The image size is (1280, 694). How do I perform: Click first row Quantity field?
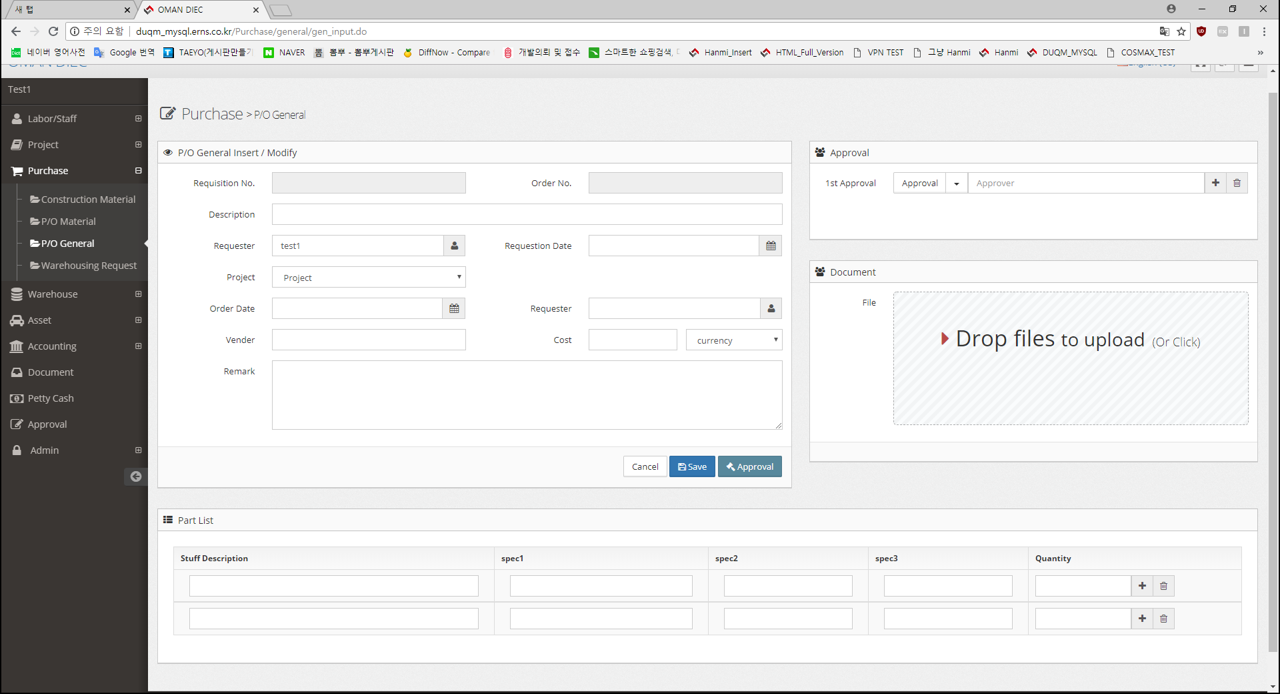(x=1083, y=586)
